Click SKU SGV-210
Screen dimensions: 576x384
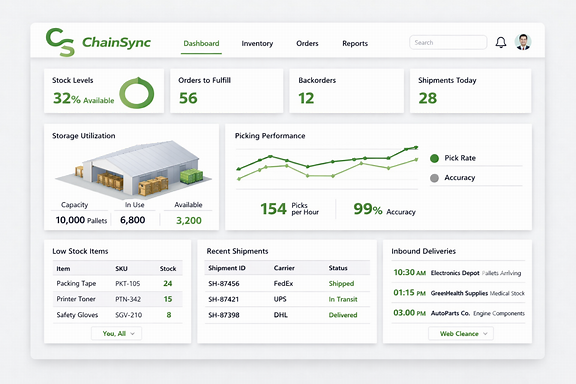pyautogui.click(x=129, y=315)
